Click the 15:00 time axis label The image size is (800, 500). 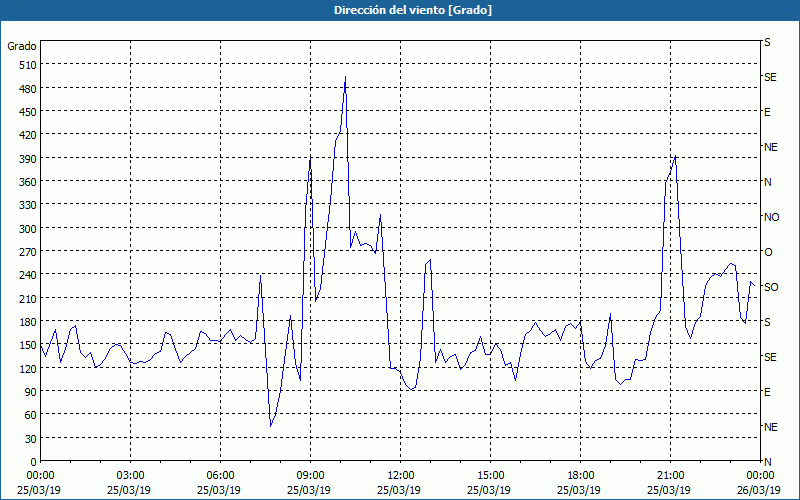pyautogui.click(x=490, y=476)
